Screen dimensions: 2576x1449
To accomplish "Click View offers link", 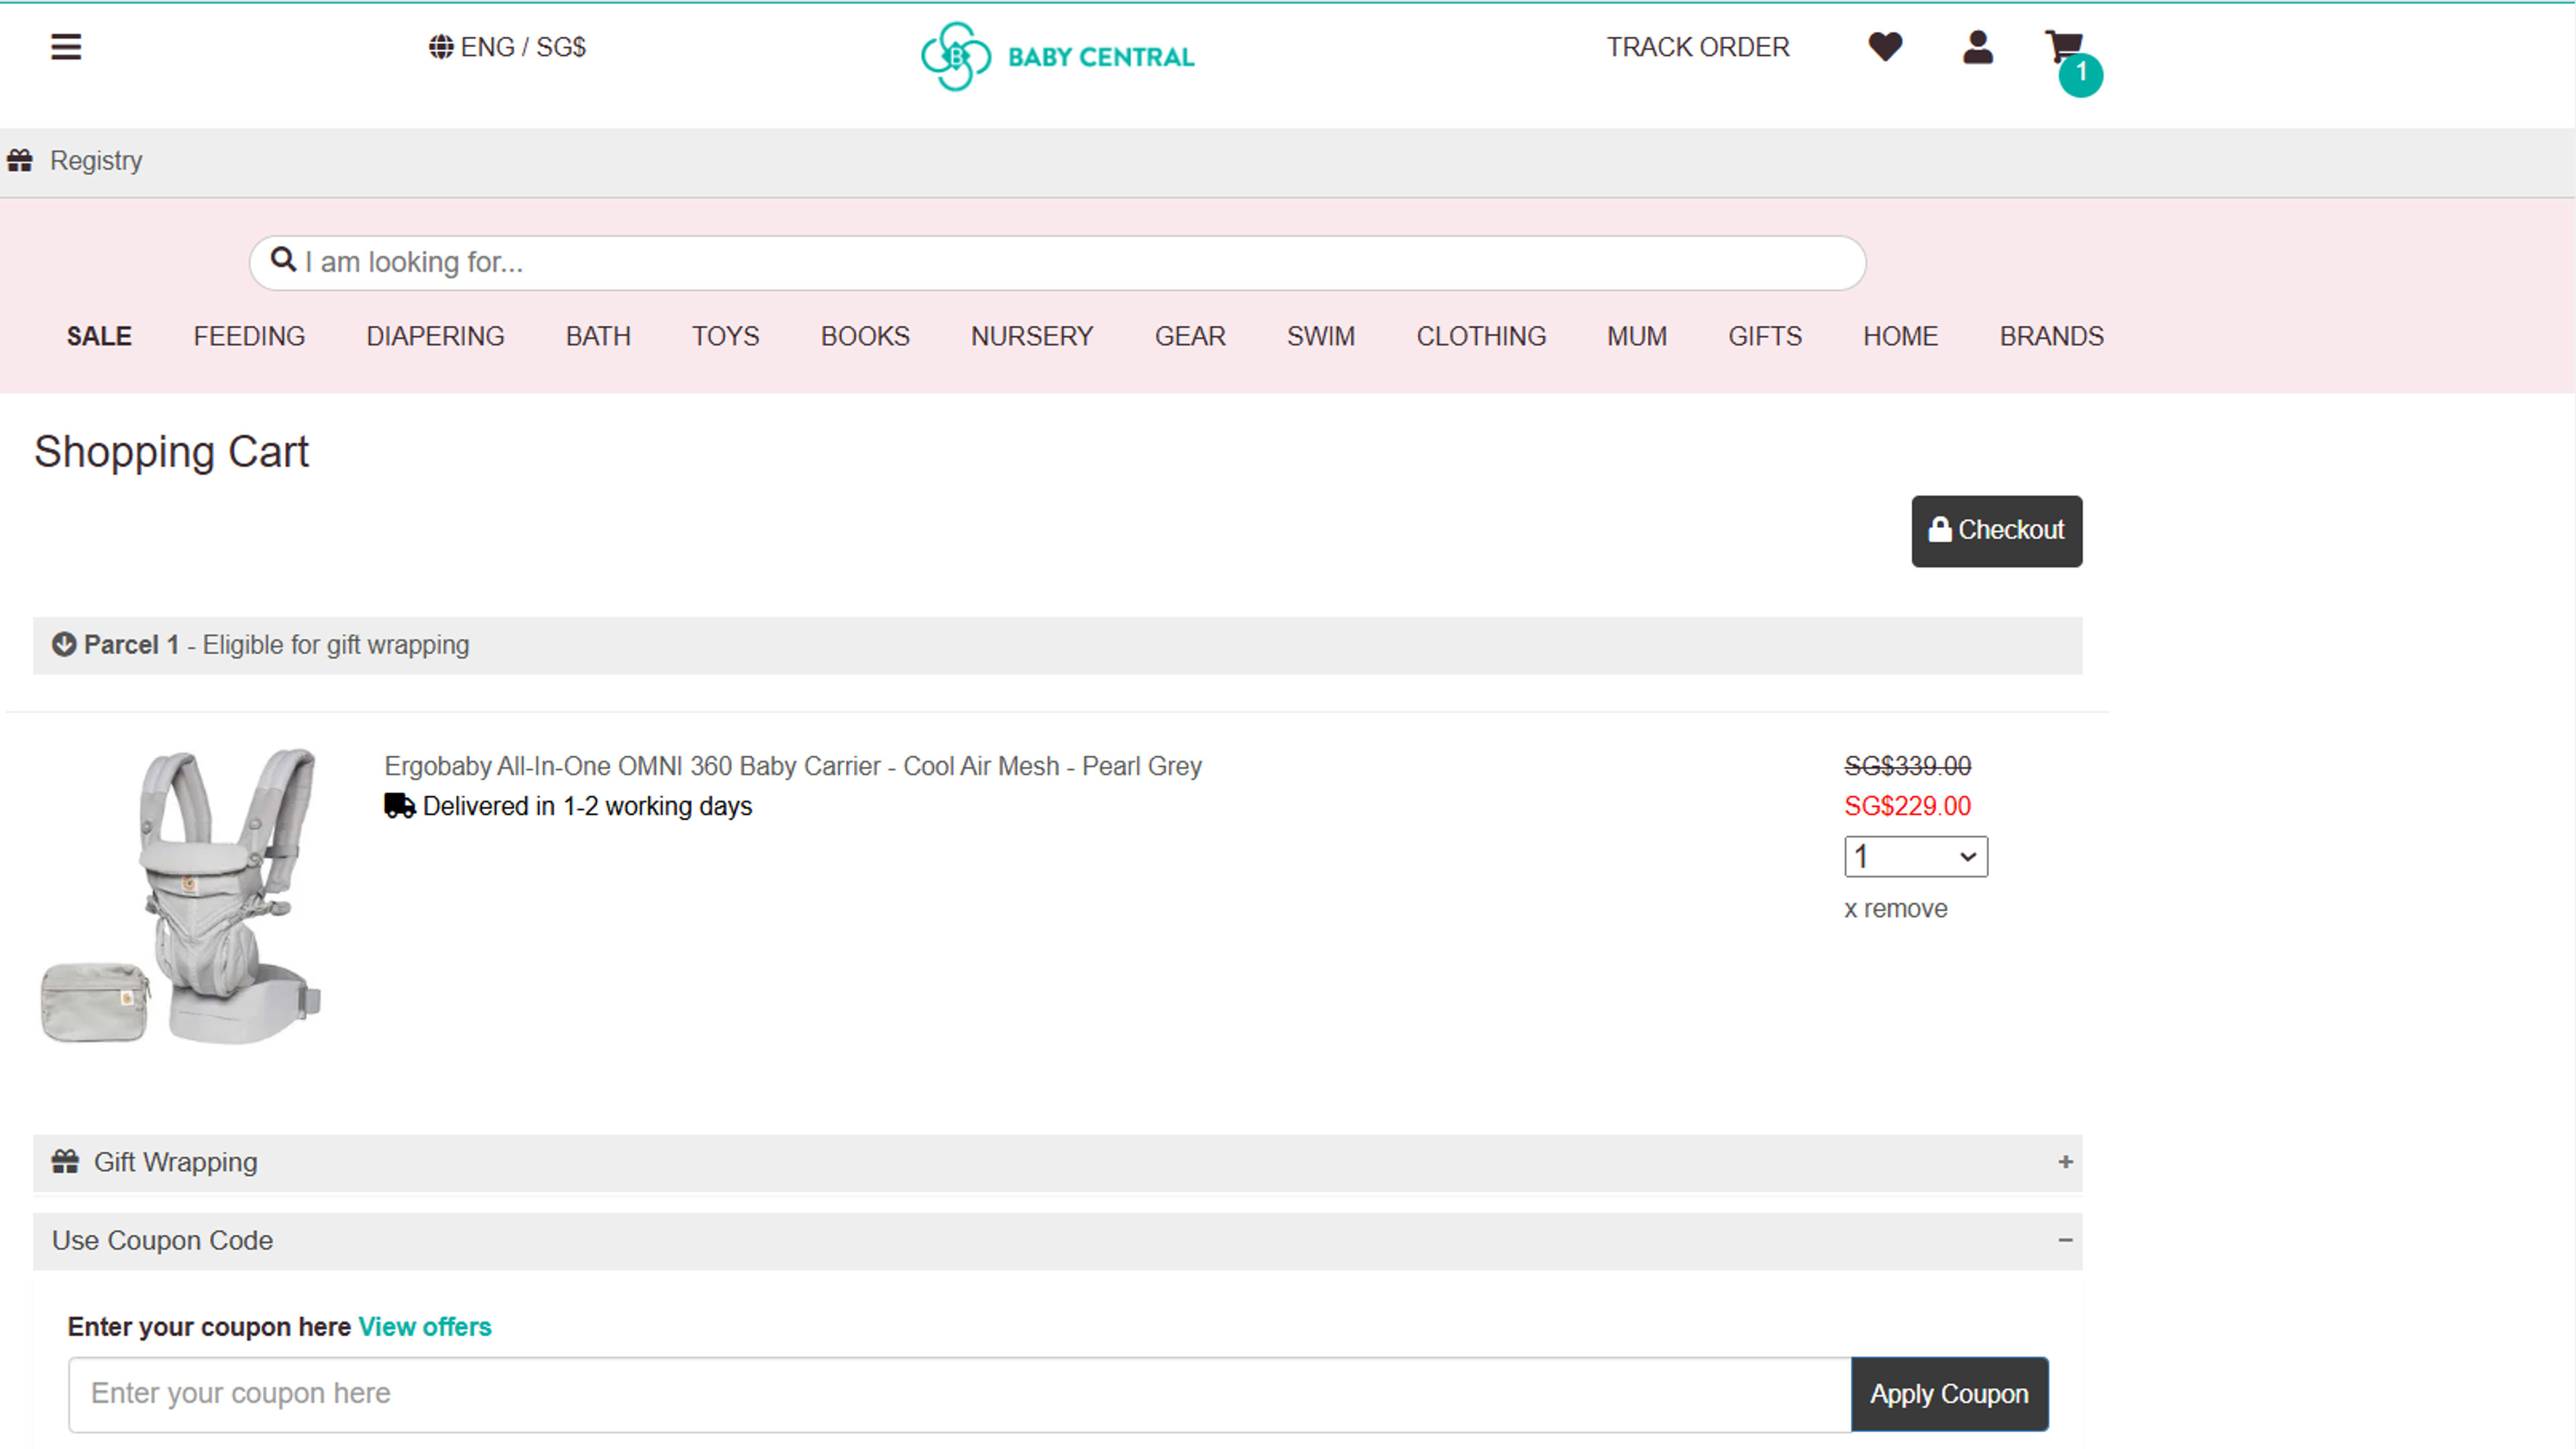I will (425, 1327).
